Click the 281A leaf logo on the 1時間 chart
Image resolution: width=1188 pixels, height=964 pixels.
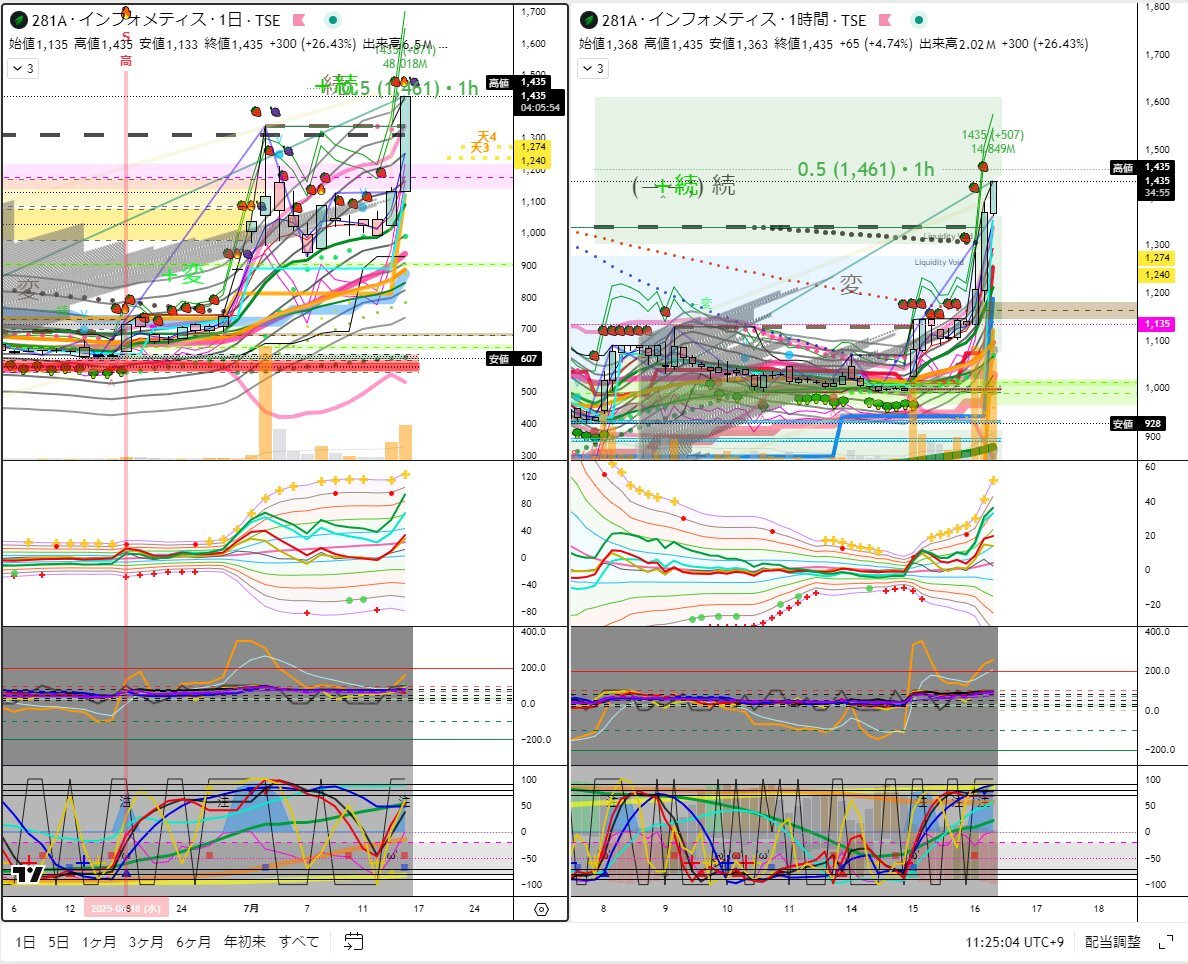[589, 20]
